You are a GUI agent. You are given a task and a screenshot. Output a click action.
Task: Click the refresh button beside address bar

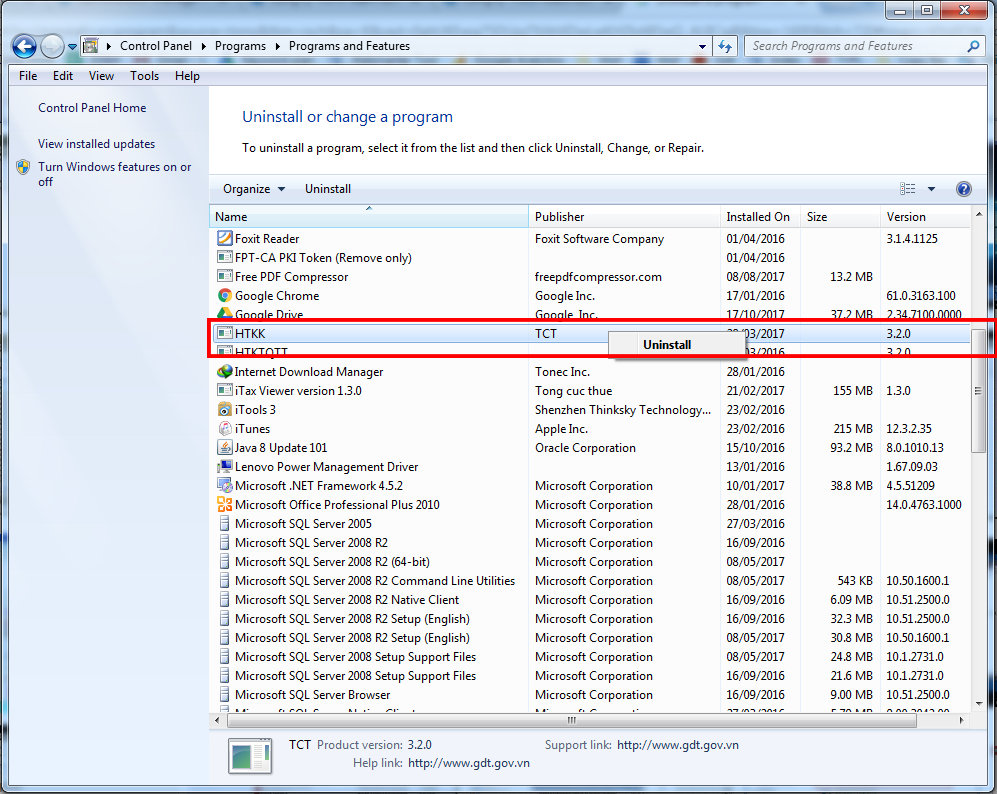[x=725, y=46]
